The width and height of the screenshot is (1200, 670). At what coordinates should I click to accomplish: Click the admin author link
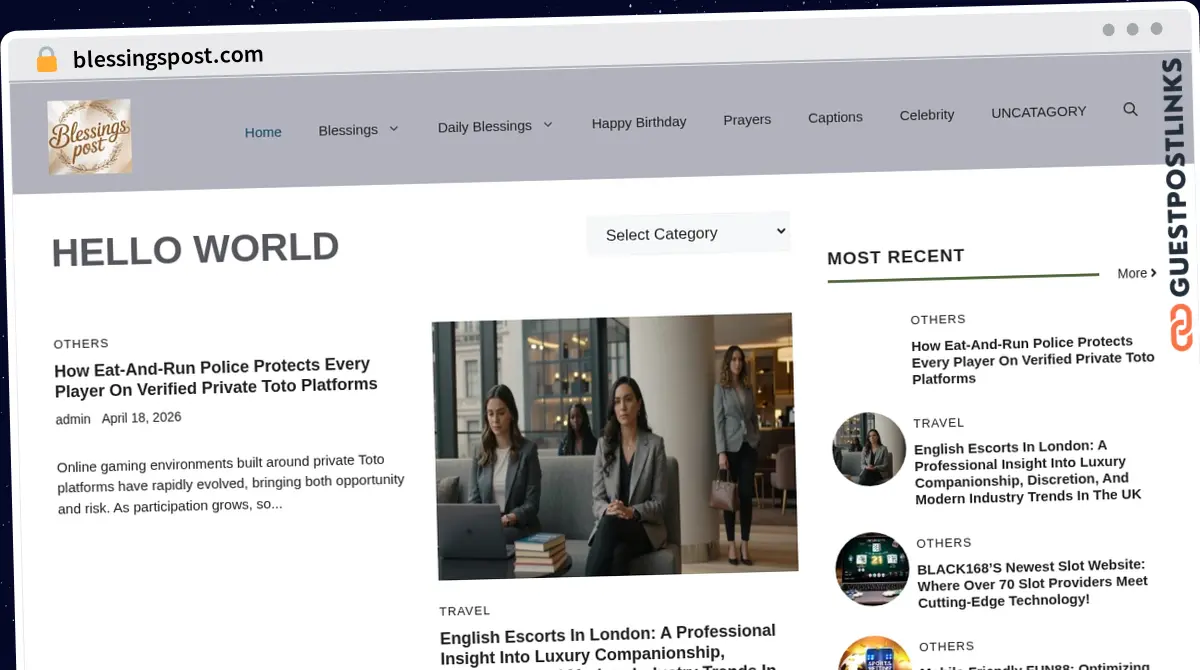pyautogui.click(x=73, y=419)
